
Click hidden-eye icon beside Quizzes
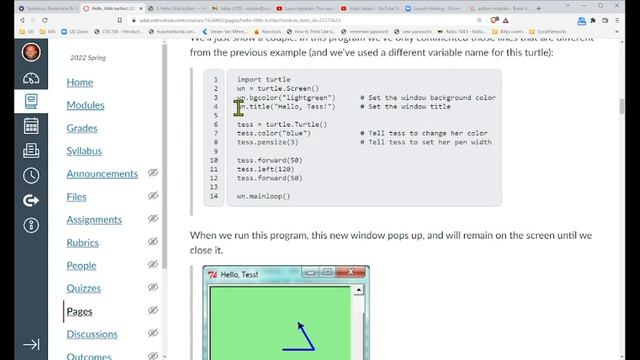coord(153,287)
